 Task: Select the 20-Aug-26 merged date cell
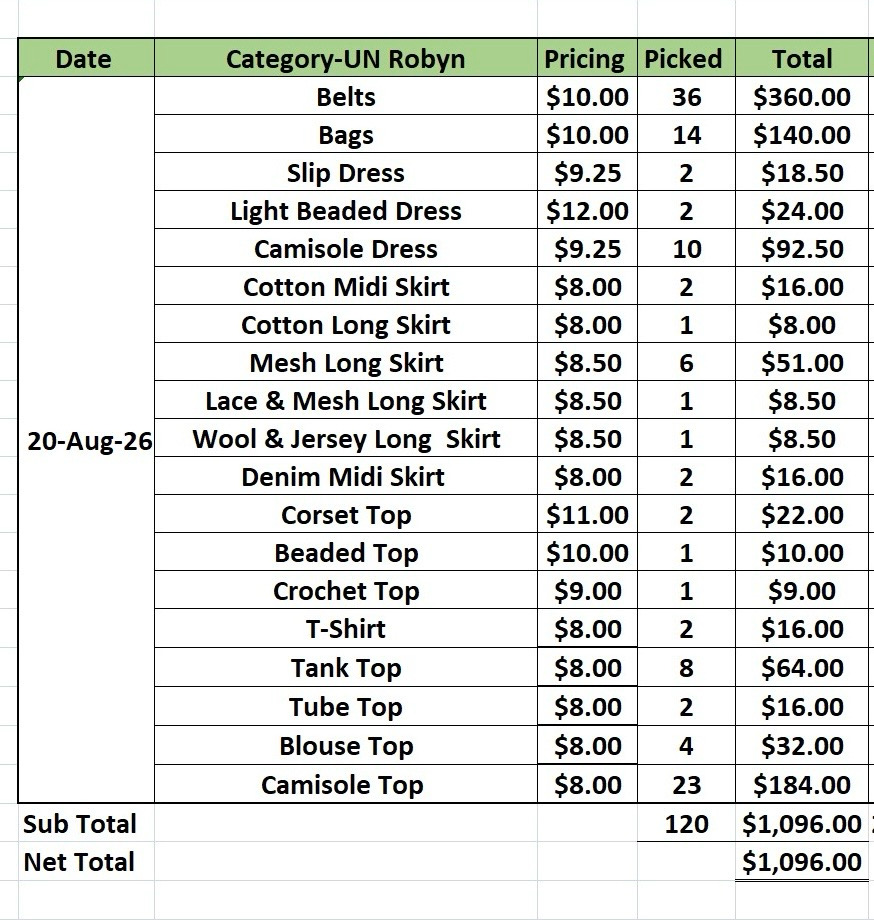coord(86,440)
